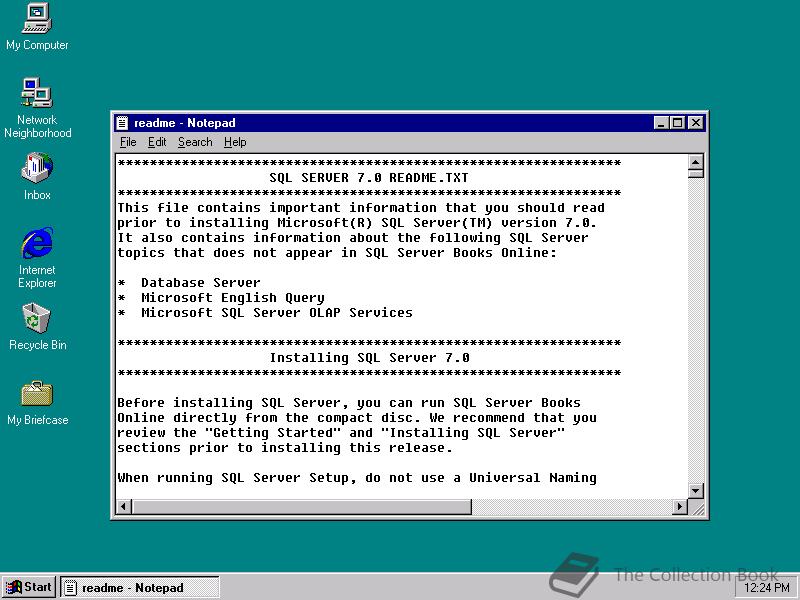Click vertical scrollbar up arrow
Viewport: 800px width, 600px height.
[x=695, y=162]
